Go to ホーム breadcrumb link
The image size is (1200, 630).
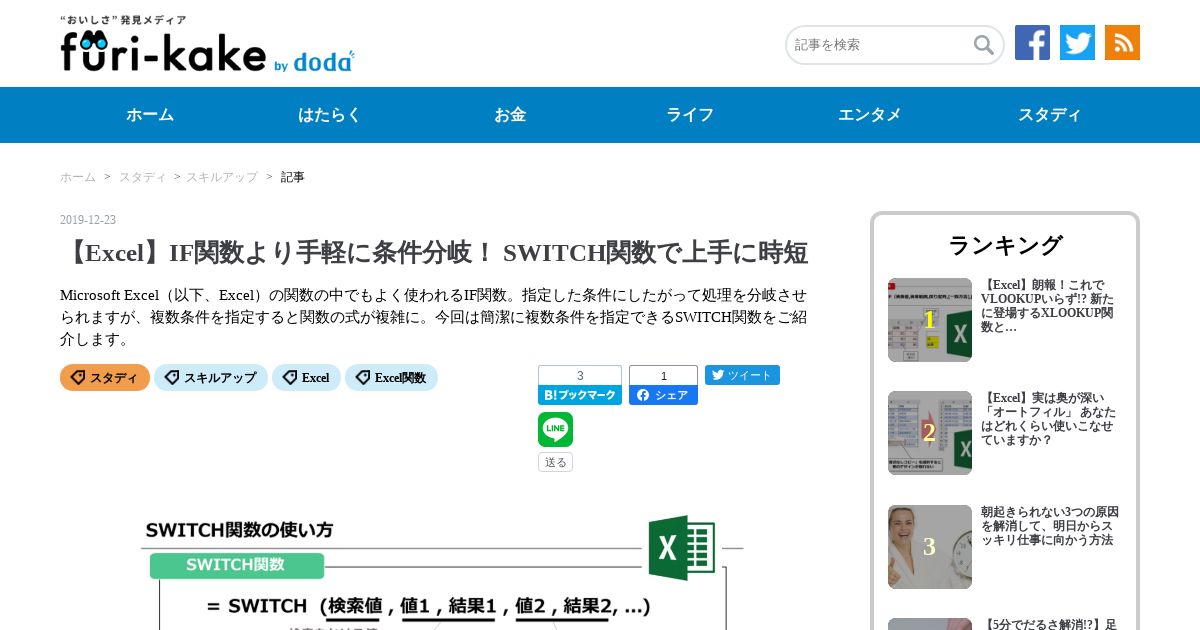click(78, 177)
